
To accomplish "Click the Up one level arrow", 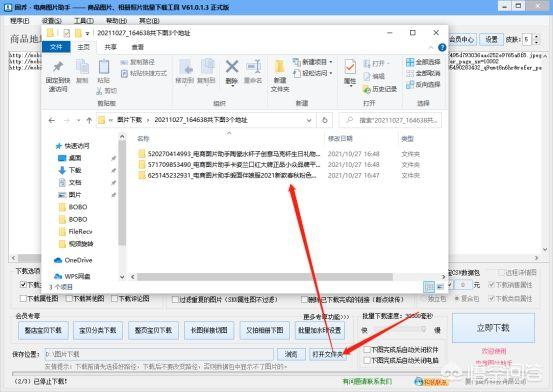I will (89, 120).
